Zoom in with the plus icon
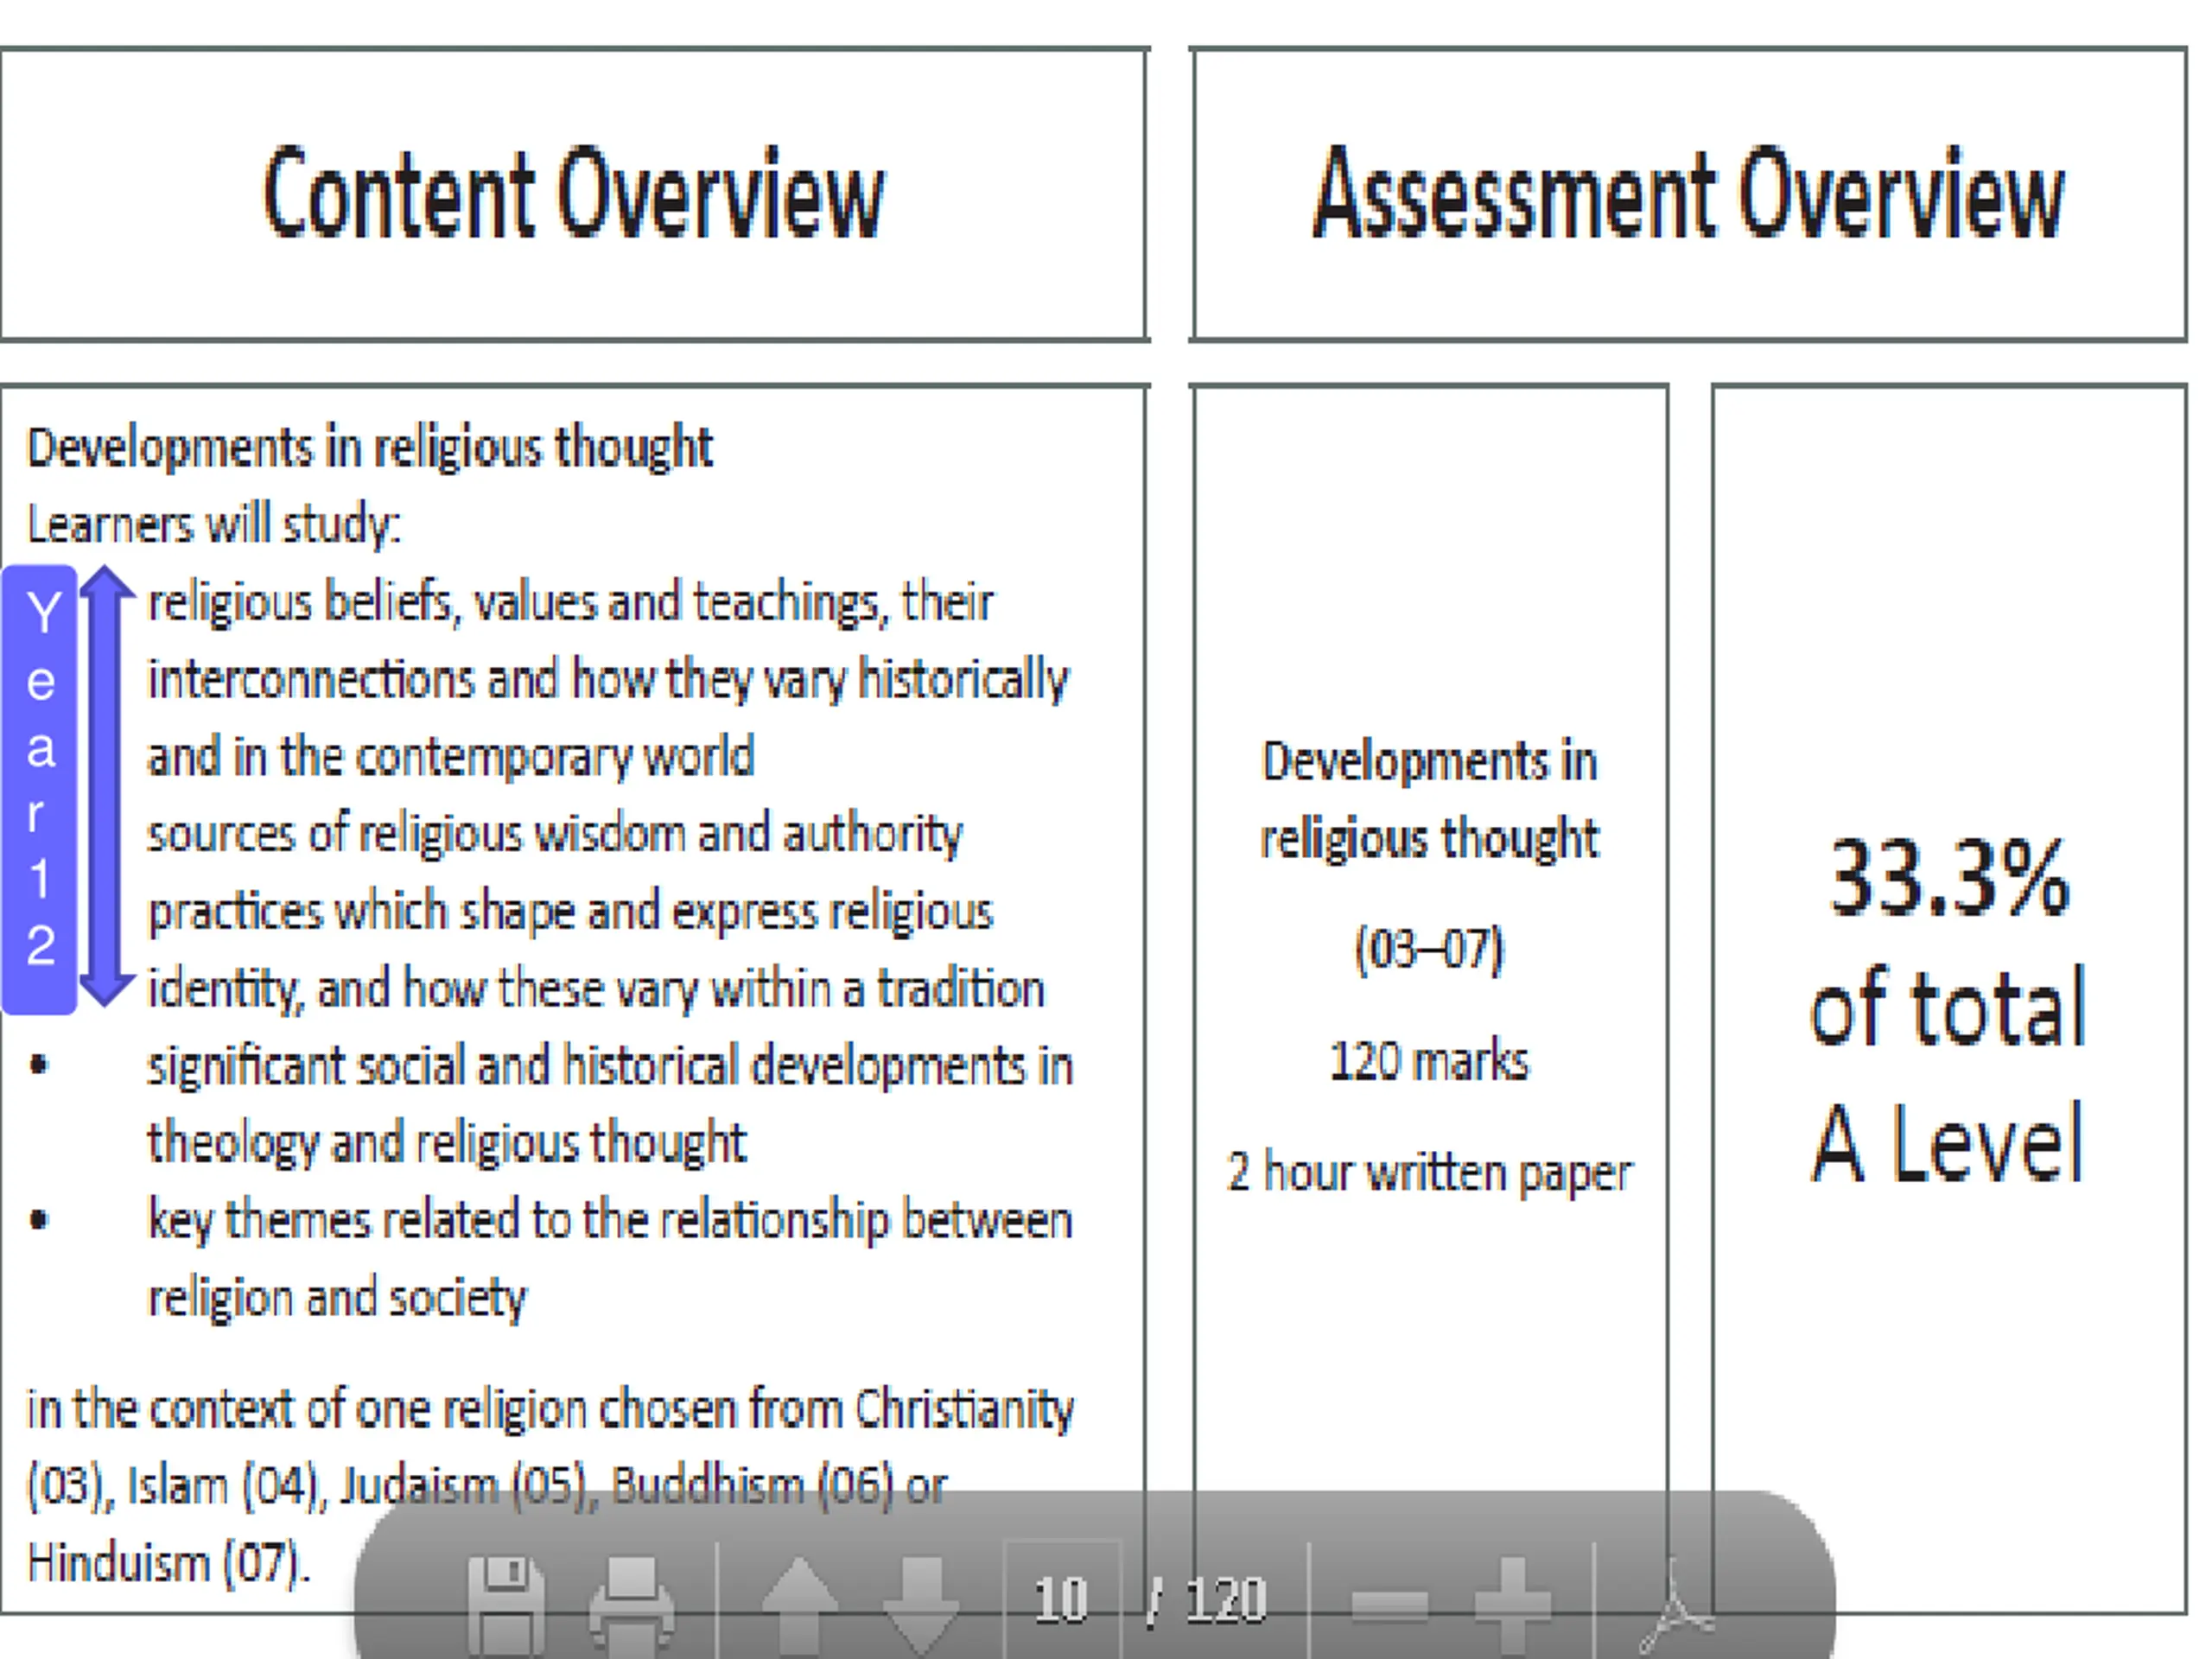Screen dimensions: 2212x1659 1513,1604
